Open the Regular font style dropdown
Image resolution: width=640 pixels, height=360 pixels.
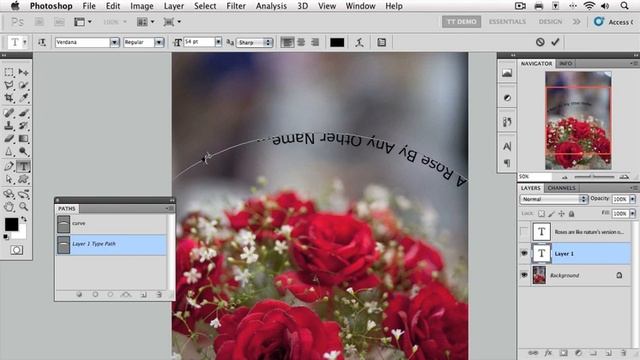click(159, 42)
